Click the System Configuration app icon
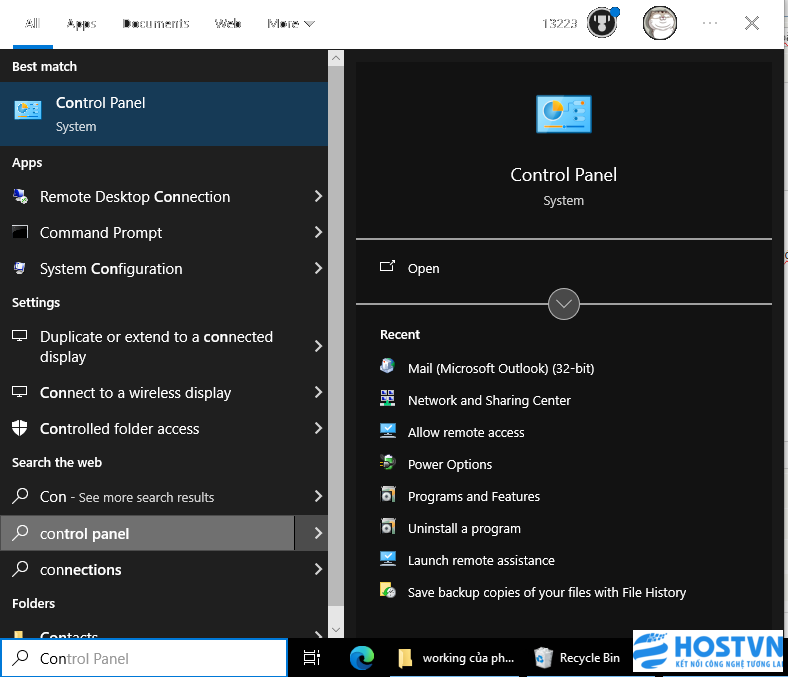This screenshot has width=788, height=677. tap(20, 268)
